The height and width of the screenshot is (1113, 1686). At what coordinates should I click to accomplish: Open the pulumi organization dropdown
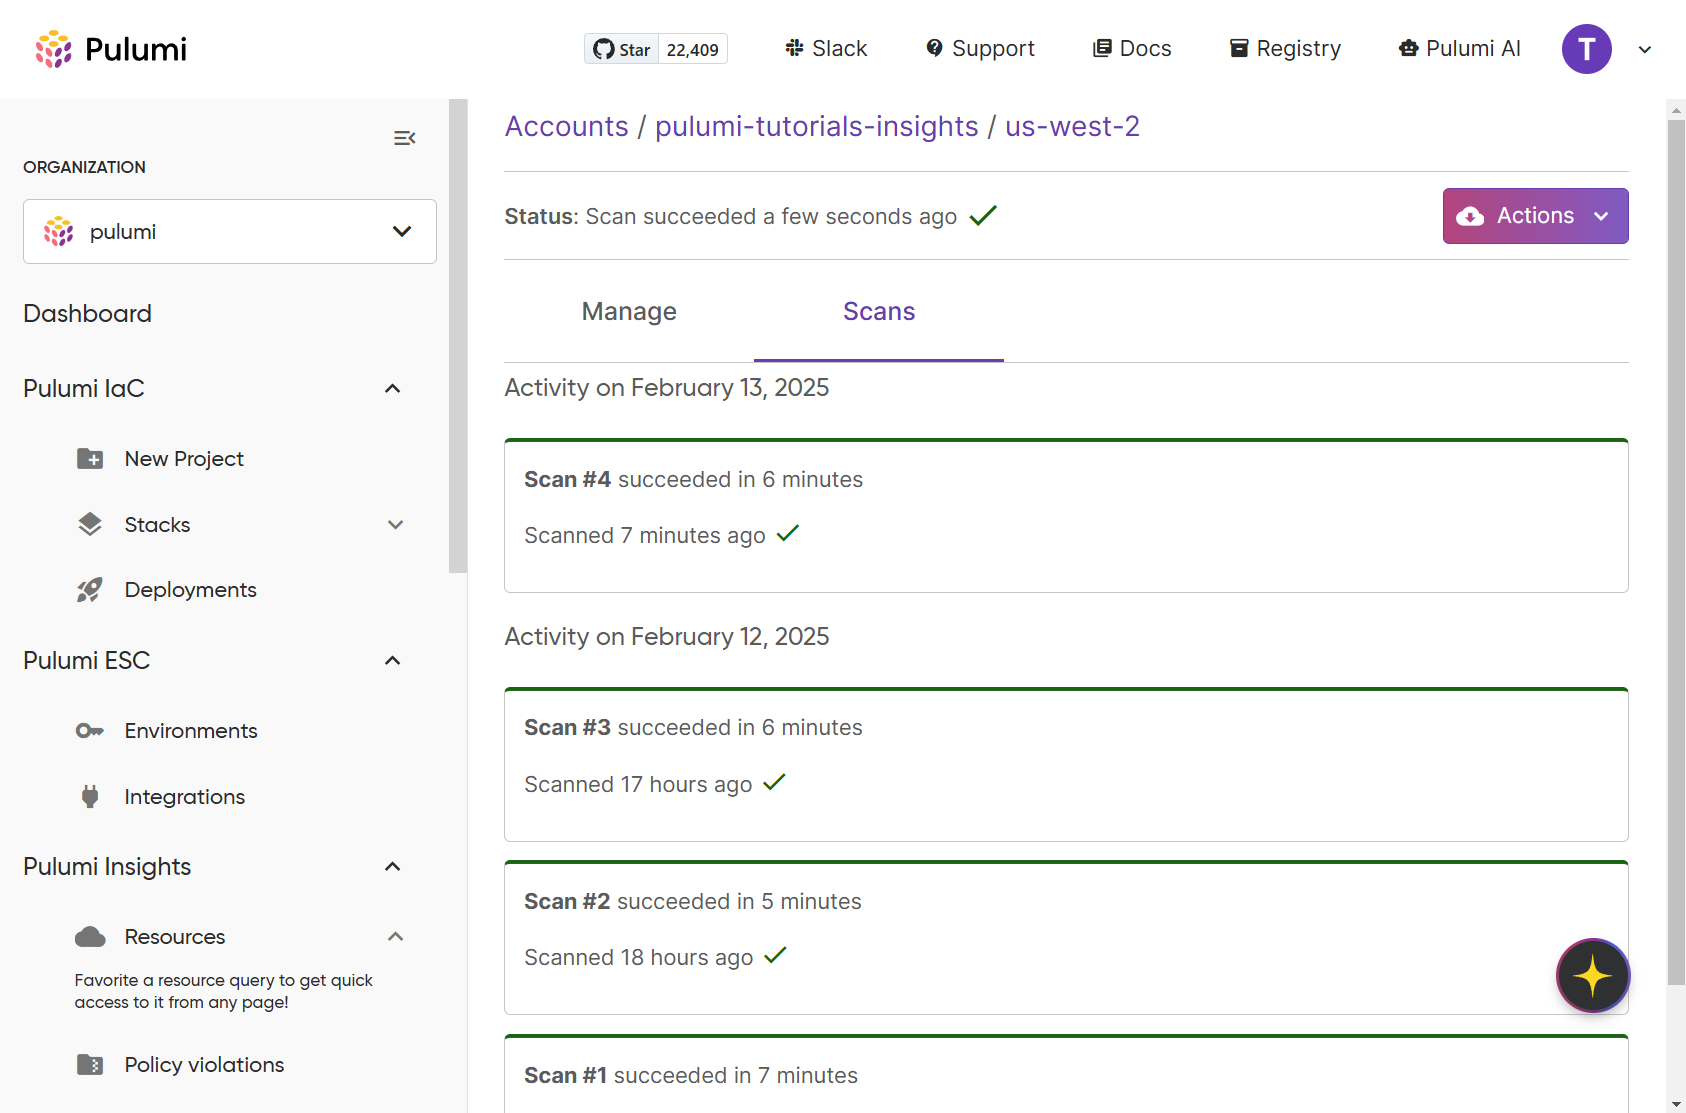point(230,232)
